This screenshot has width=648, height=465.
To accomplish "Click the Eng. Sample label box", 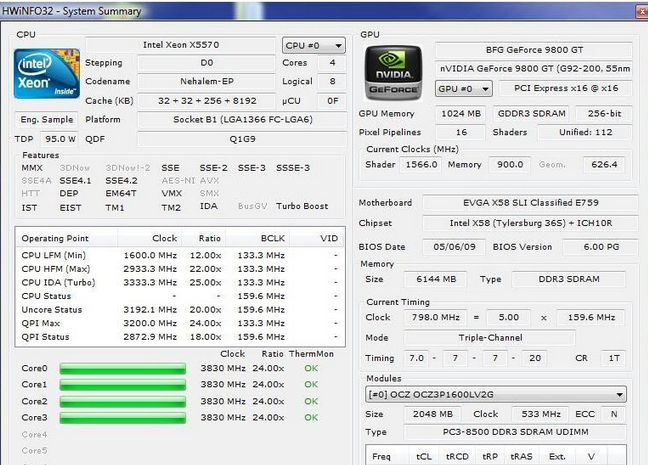I will coord(47,120).
